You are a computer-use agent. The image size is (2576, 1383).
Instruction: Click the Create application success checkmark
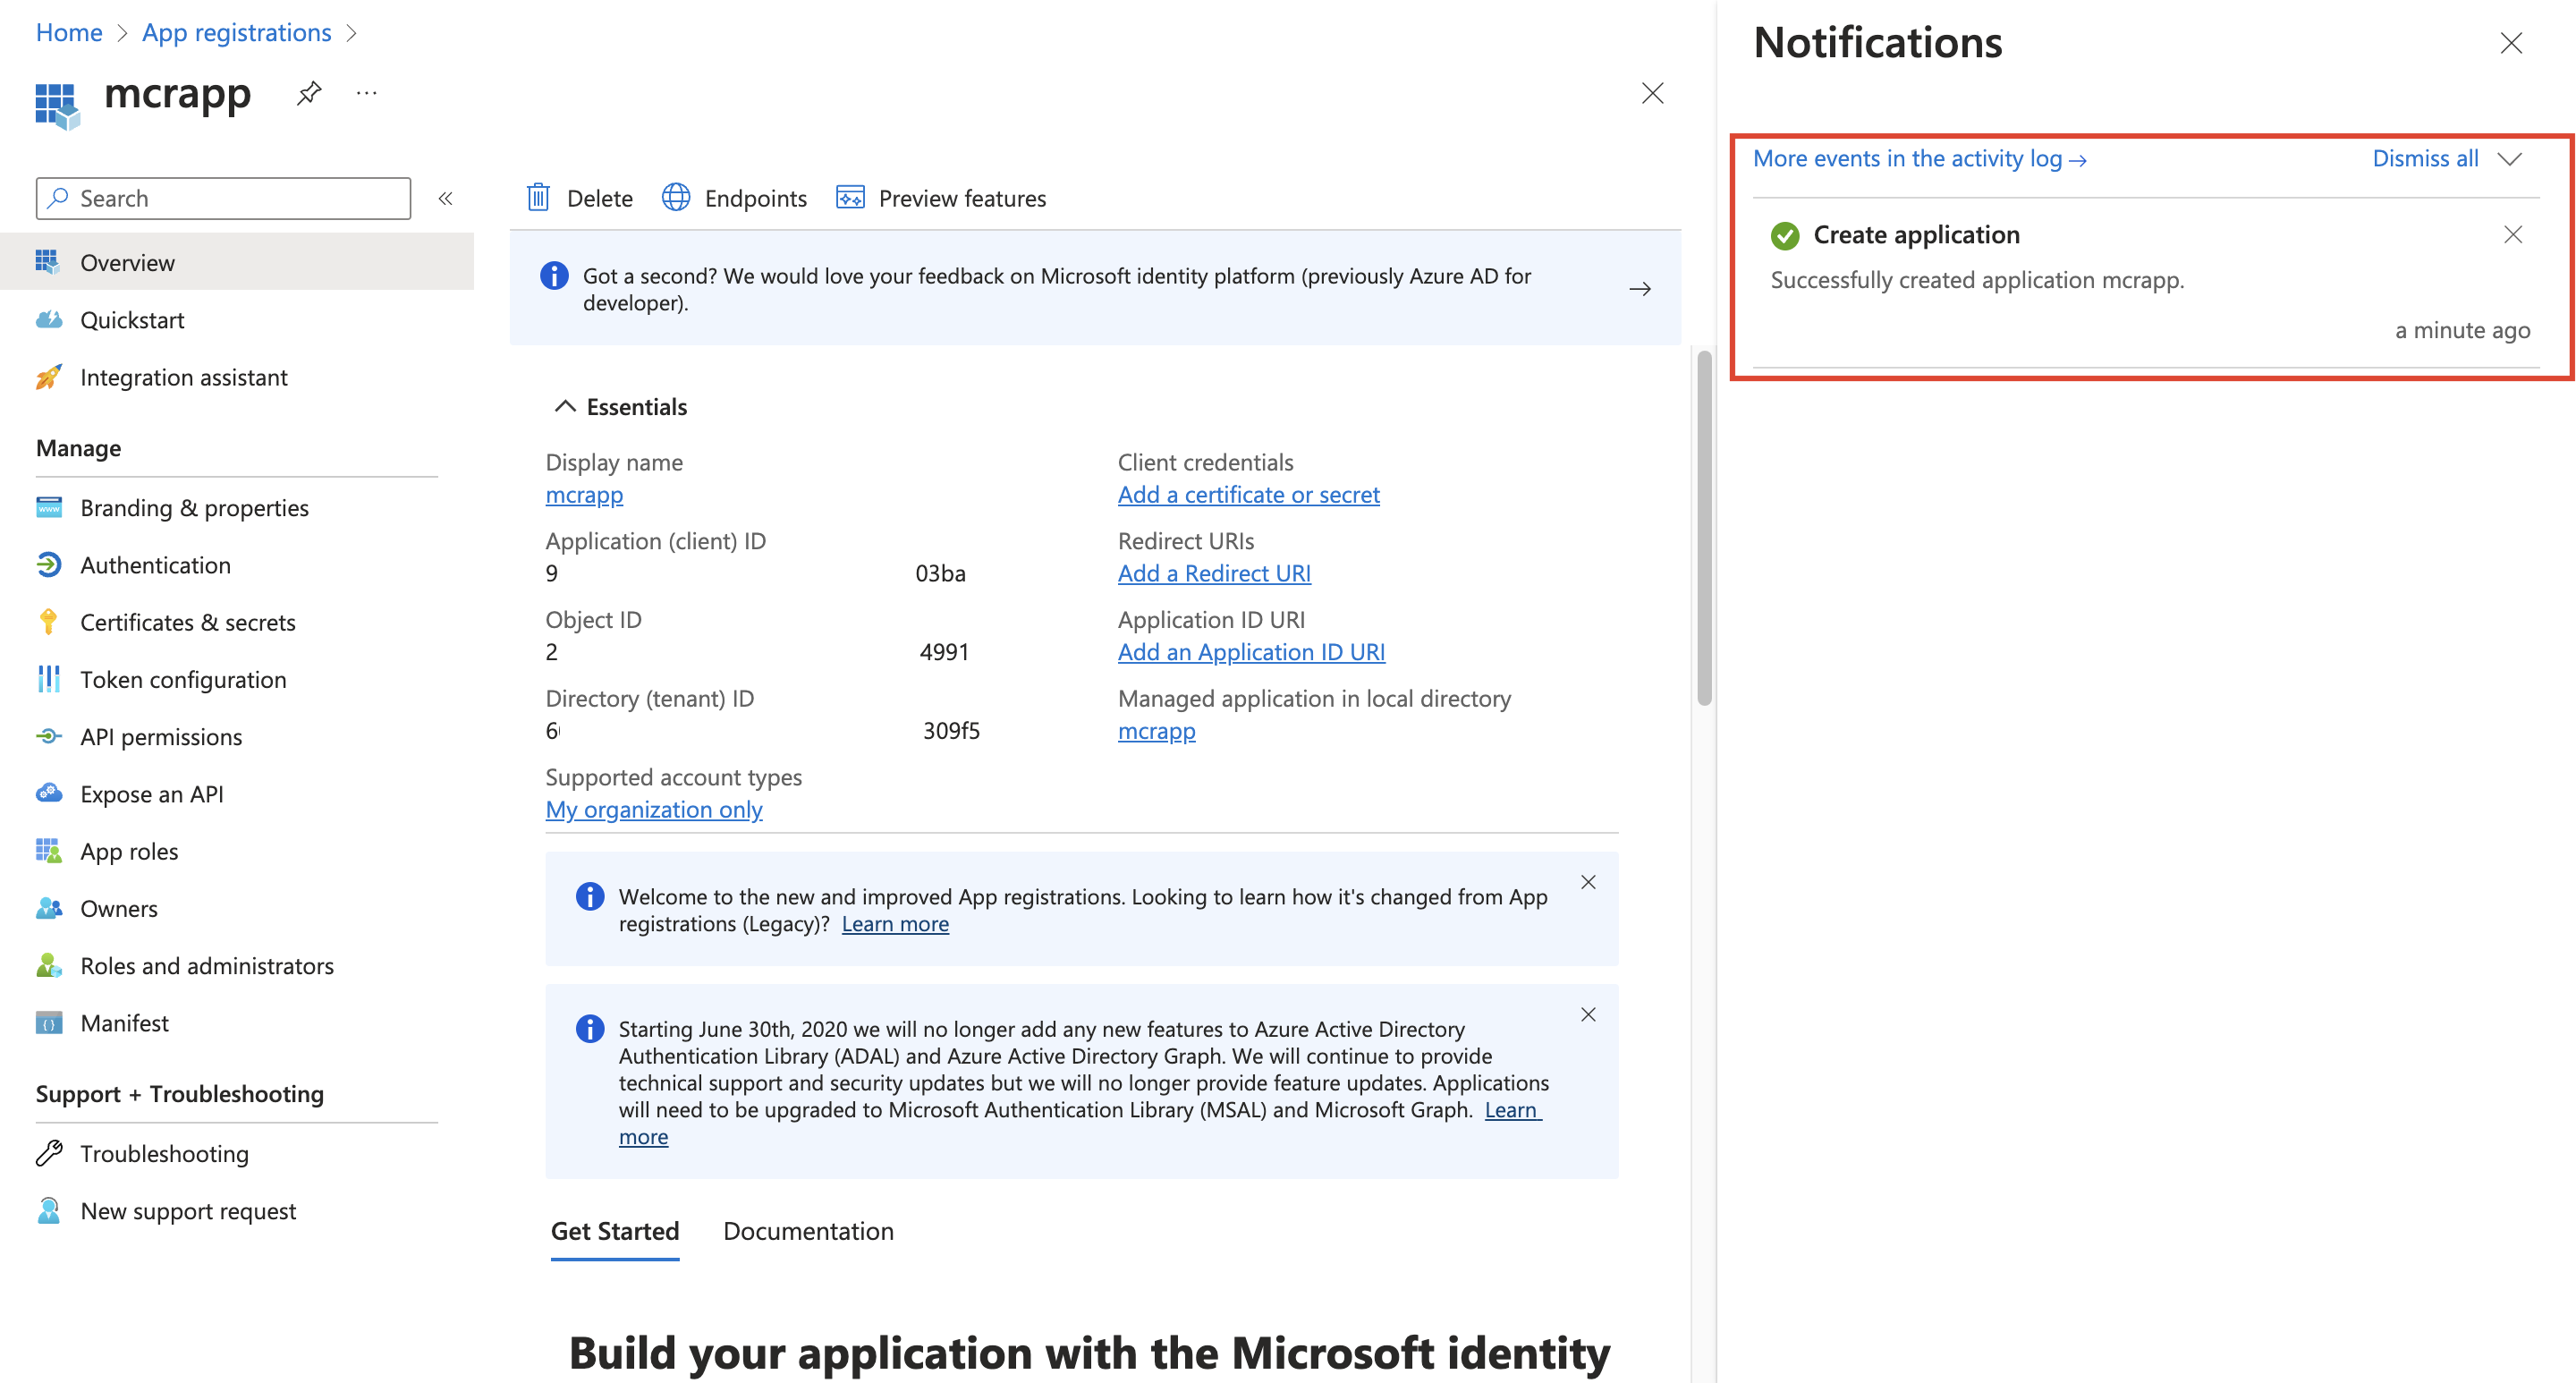(x=1785, y=235)
